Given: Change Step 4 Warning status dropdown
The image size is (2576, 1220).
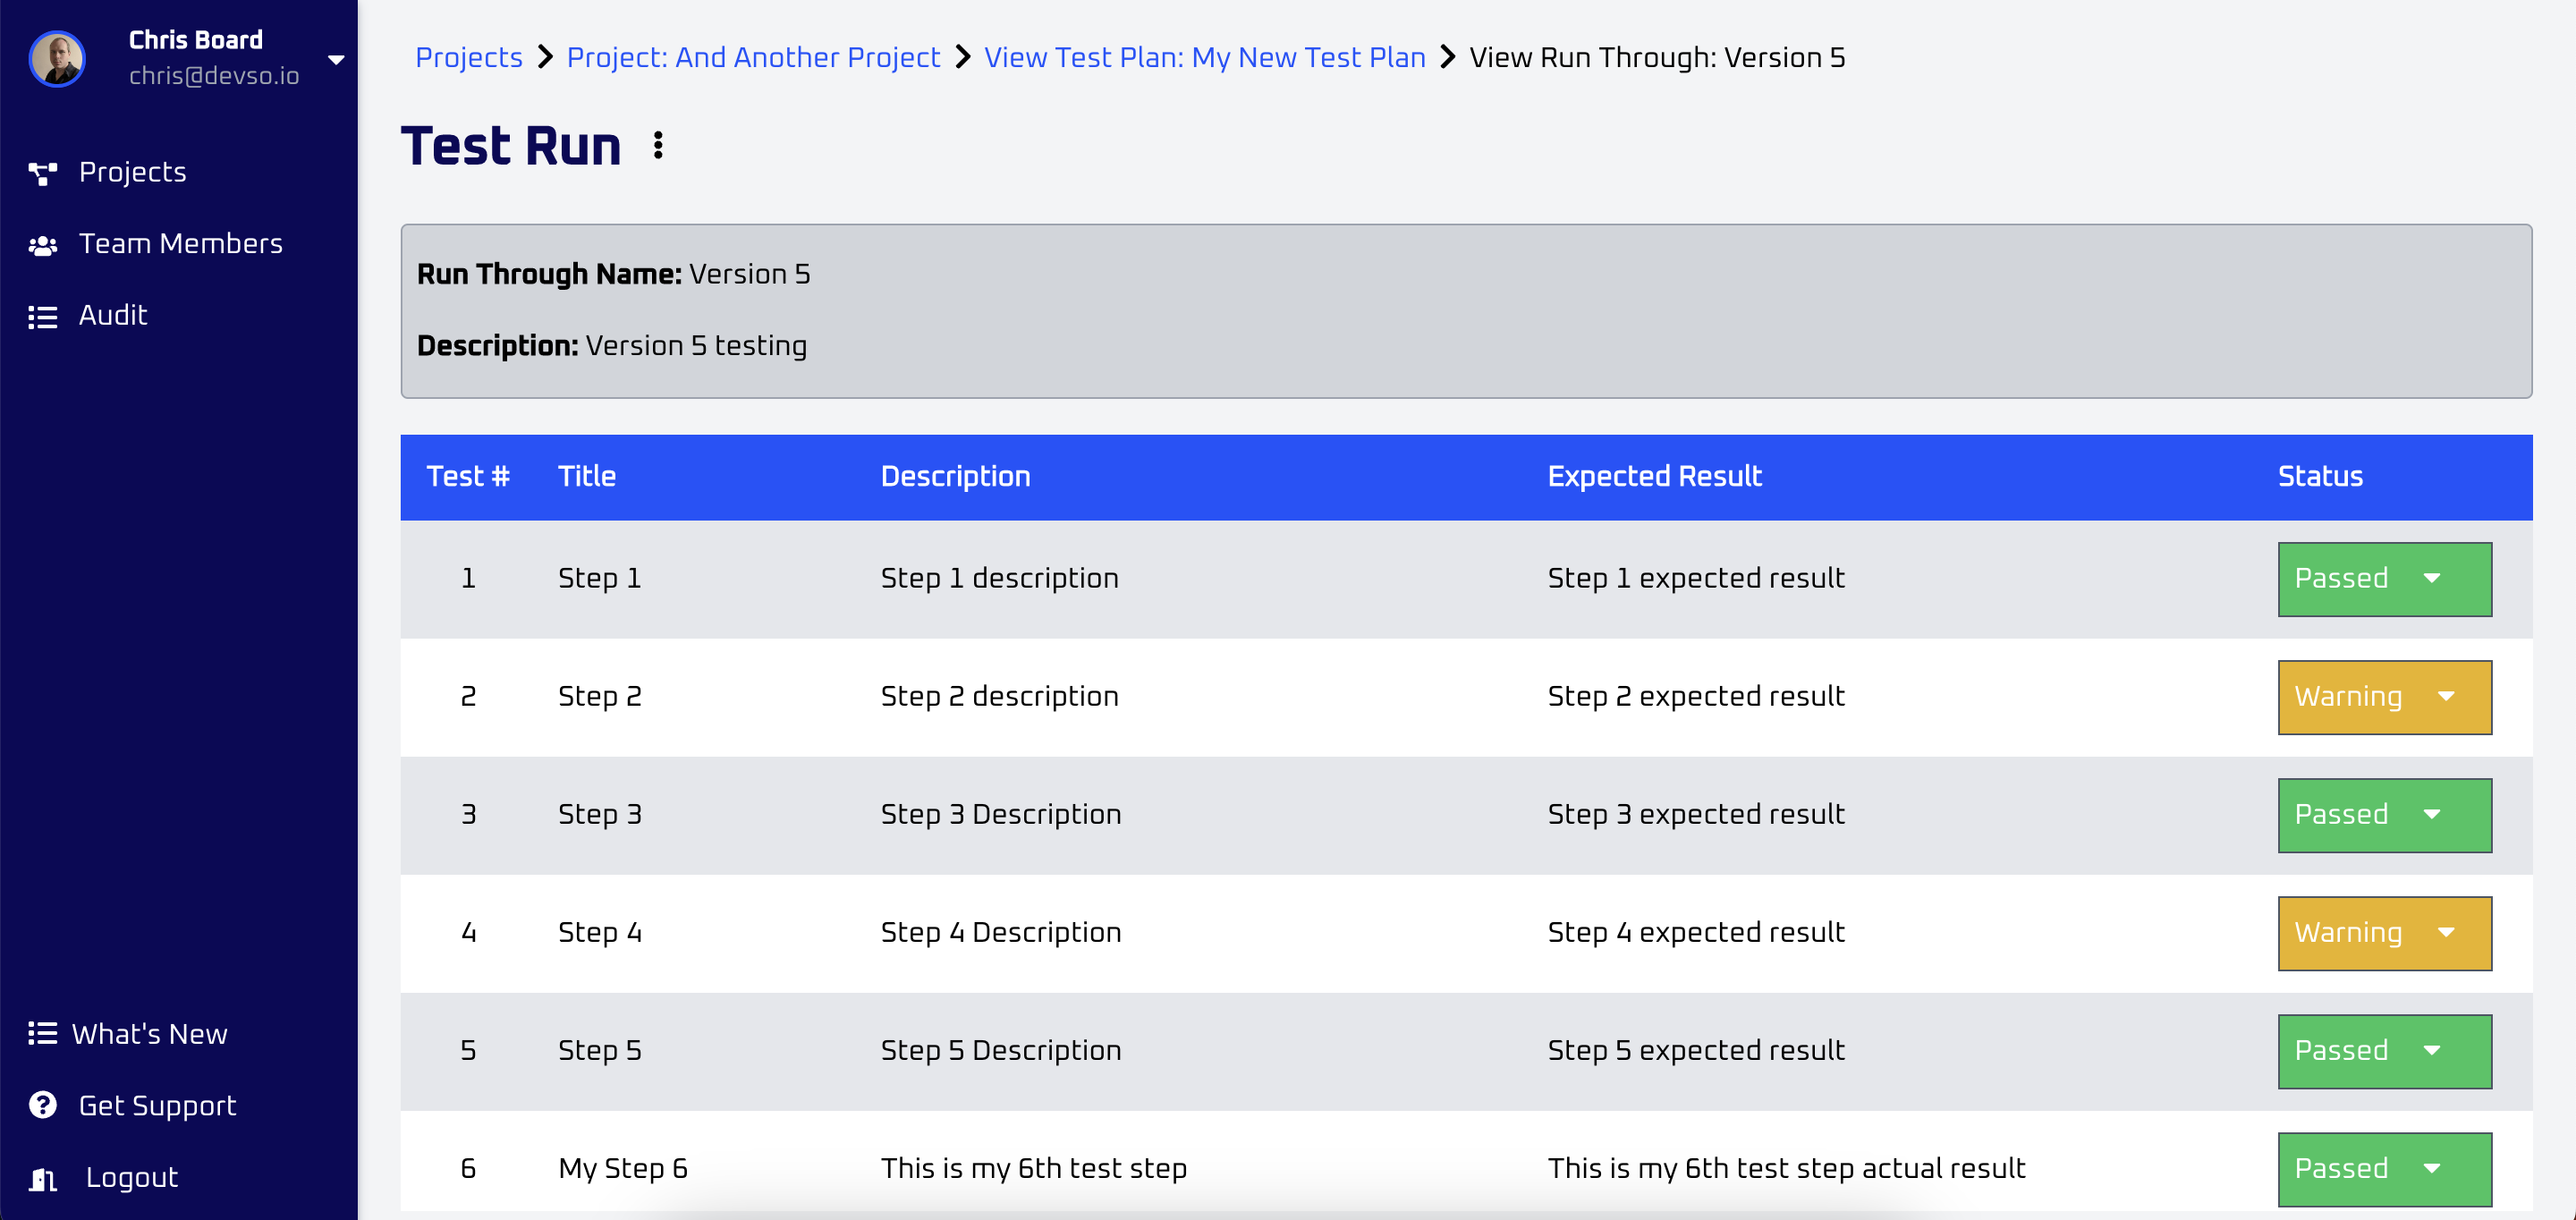Looking at the screenshot, I should click(x=2383, y=933).
